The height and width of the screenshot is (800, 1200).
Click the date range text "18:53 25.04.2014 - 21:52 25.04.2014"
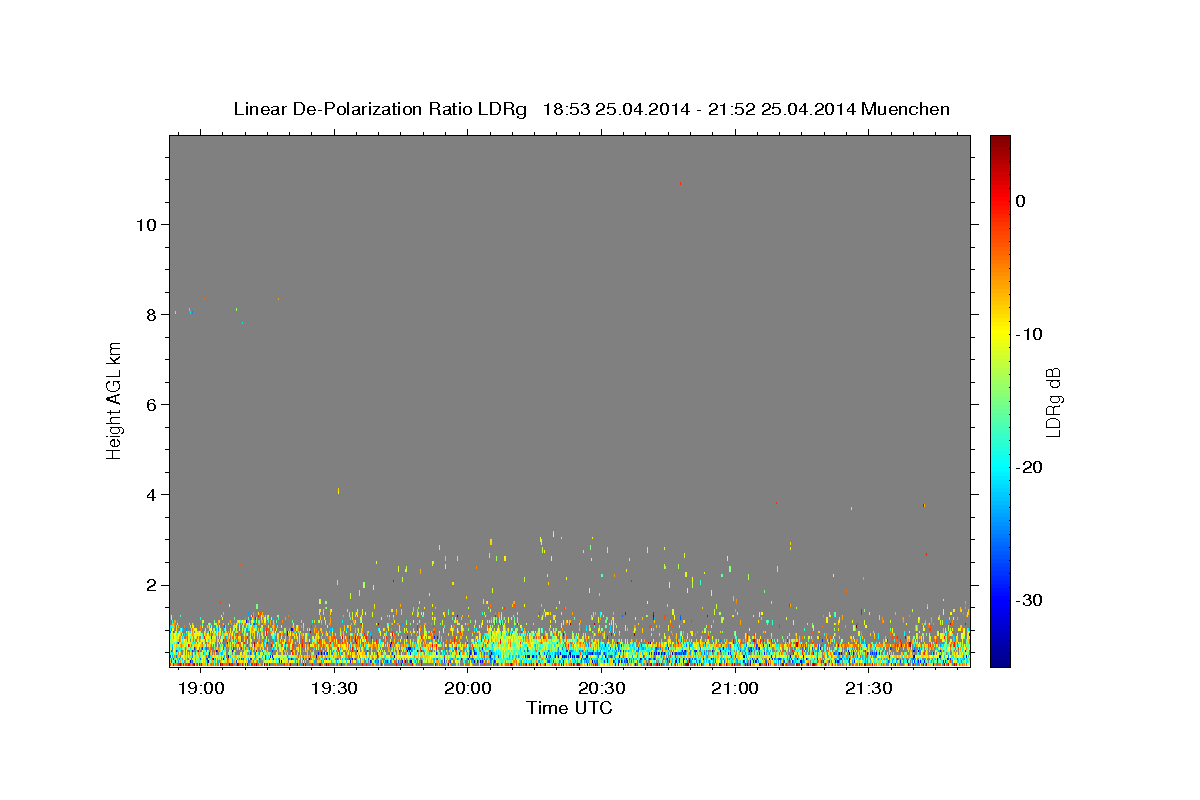tap(699, 109)
